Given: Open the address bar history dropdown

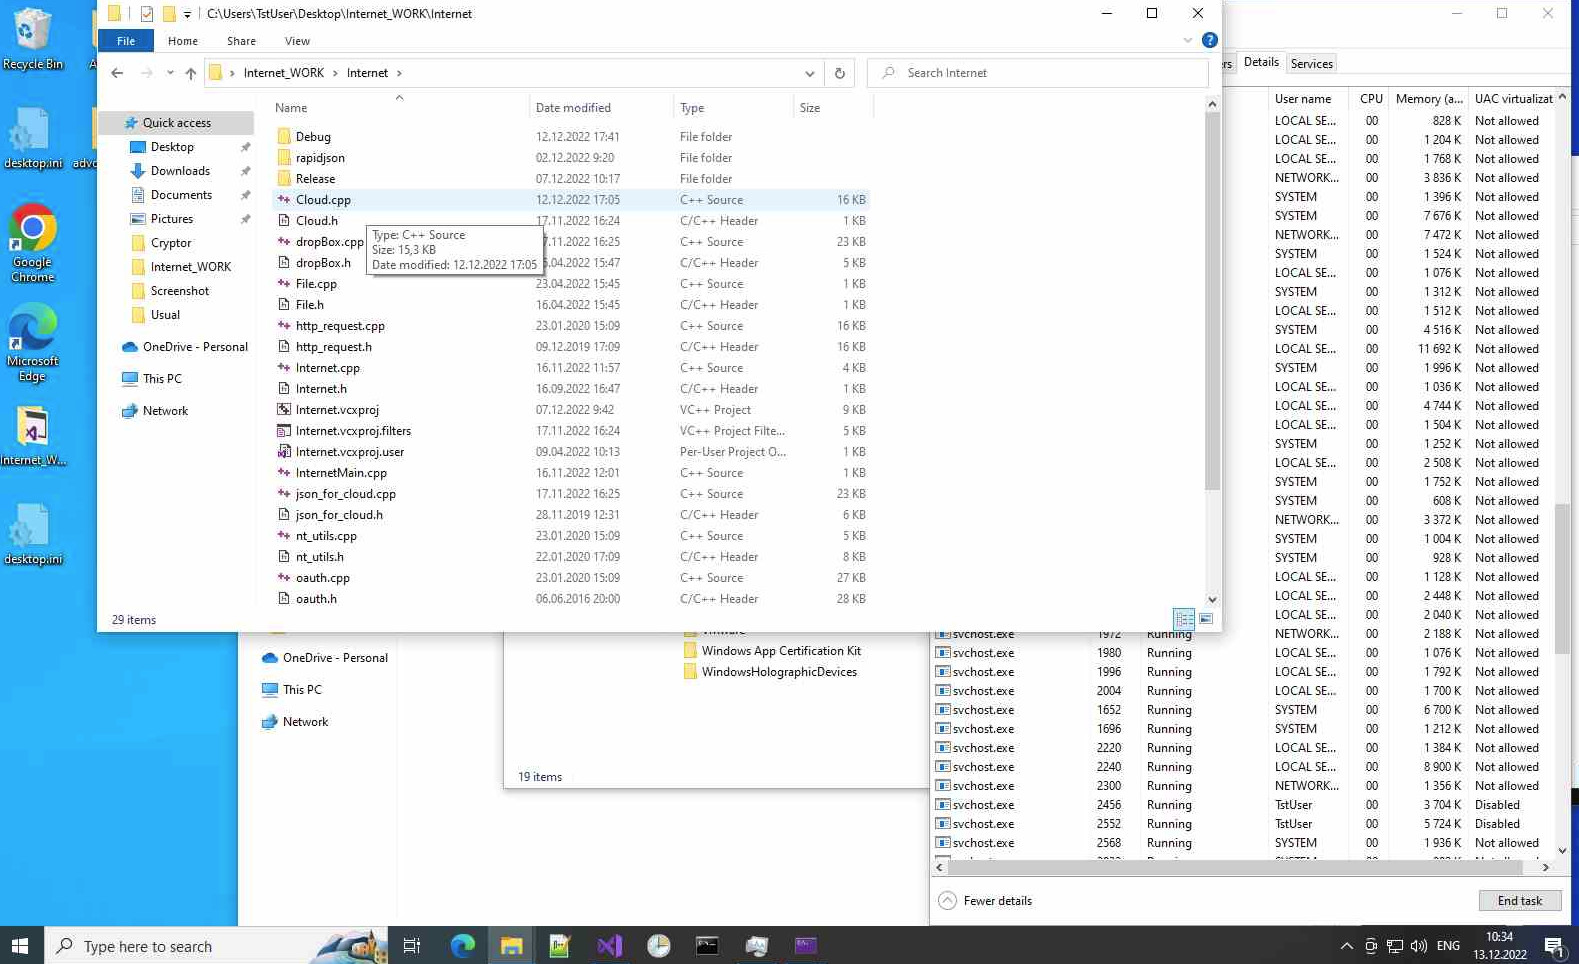Looking at the screenshot, I should 809,73.
